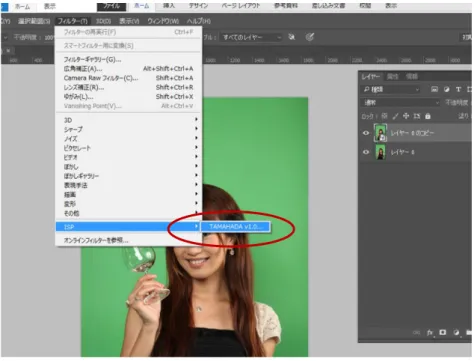Toggle prevent artboard auto-nesting lock icon
This screenshot has height=361, width=474.
pos(417,116)
